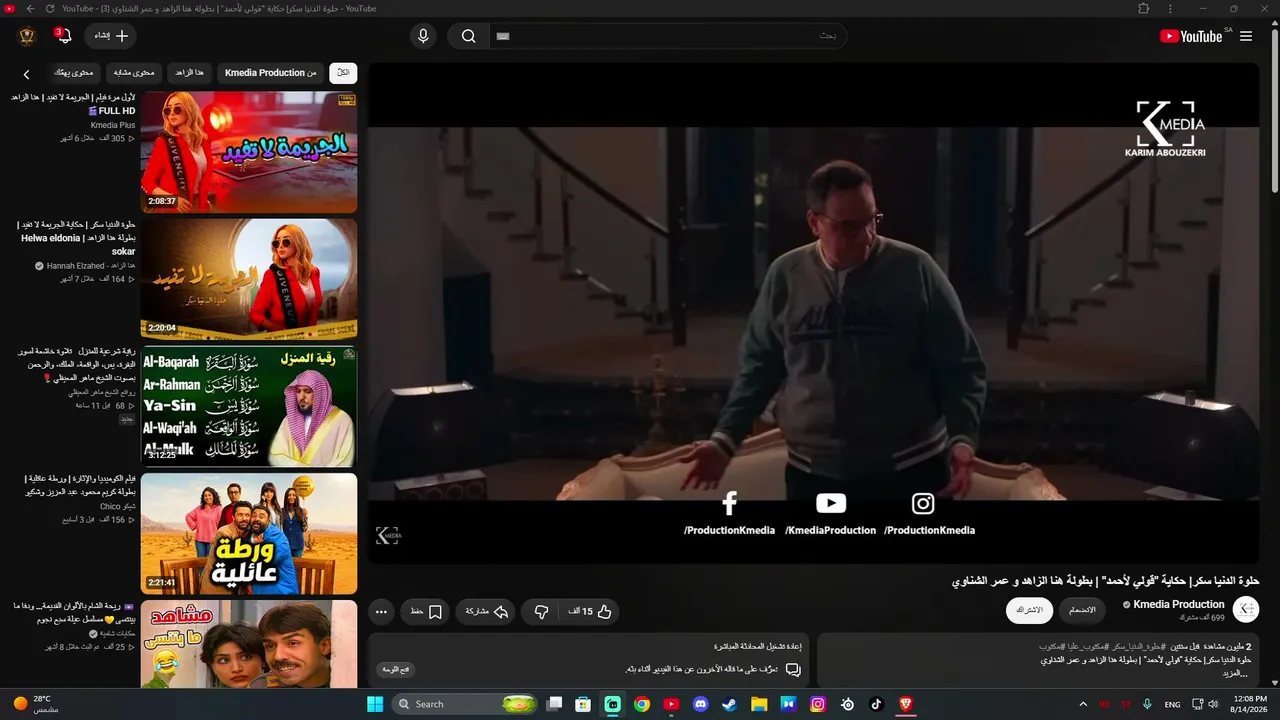
Task: Select the "محتوى مشابه" filter chip
Action: coord(134,73)
